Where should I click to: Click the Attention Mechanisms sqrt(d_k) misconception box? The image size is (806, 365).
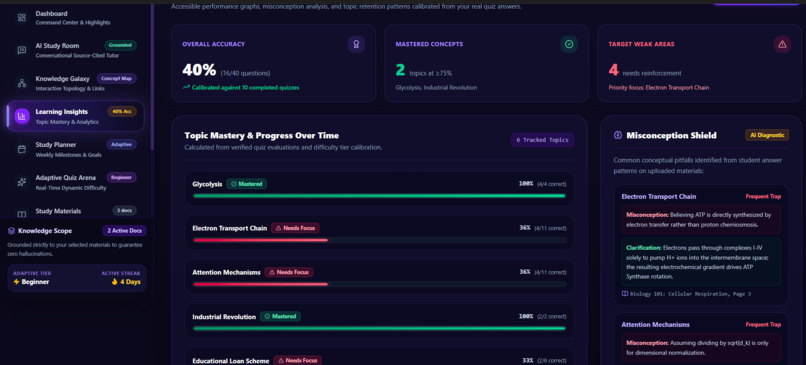701,348
